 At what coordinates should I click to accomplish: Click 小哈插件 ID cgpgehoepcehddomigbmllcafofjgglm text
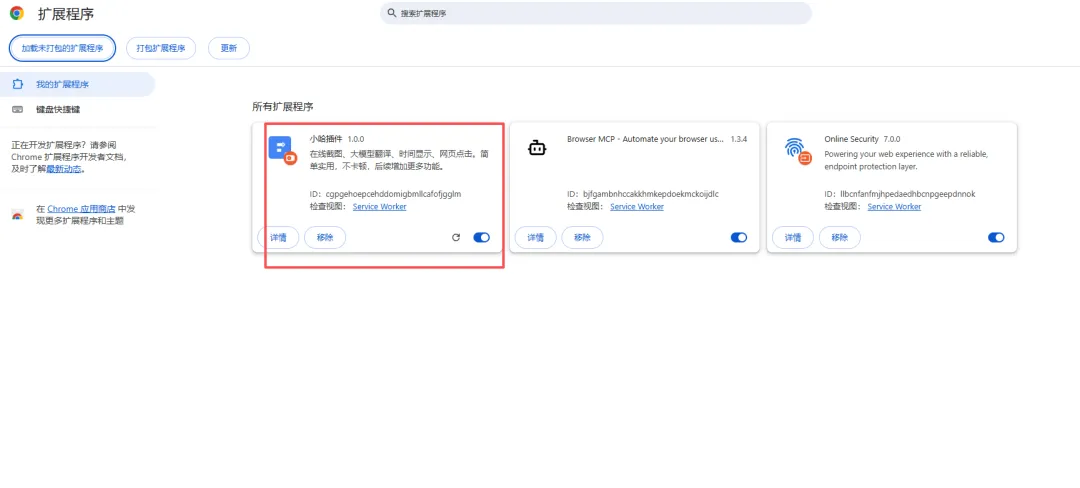[385, 194]
